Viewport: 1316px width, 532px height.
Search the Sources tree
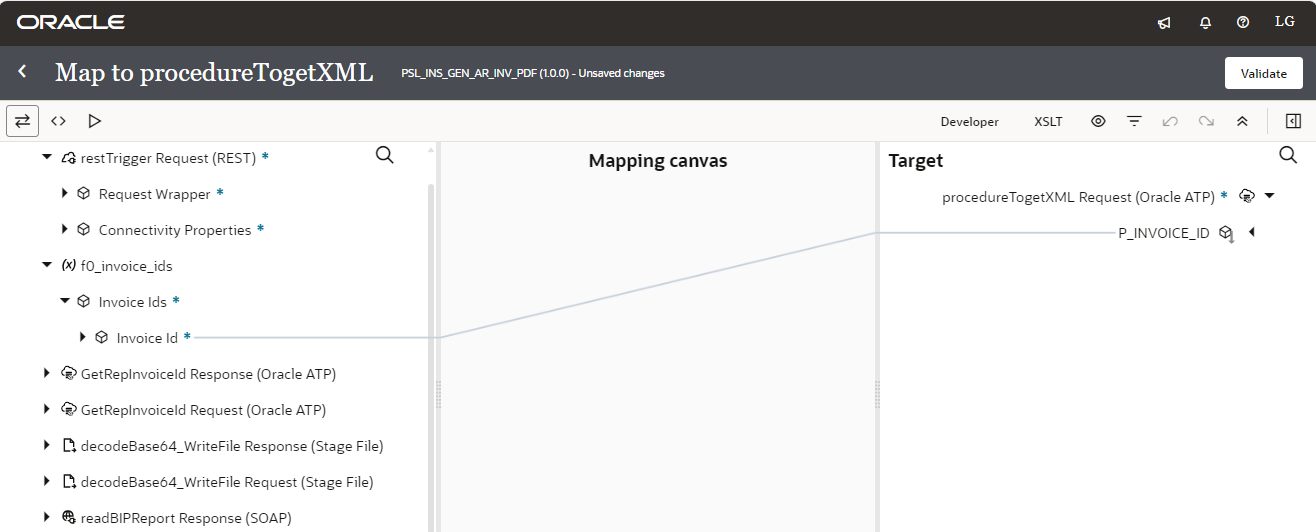click(x=384, y=155)
